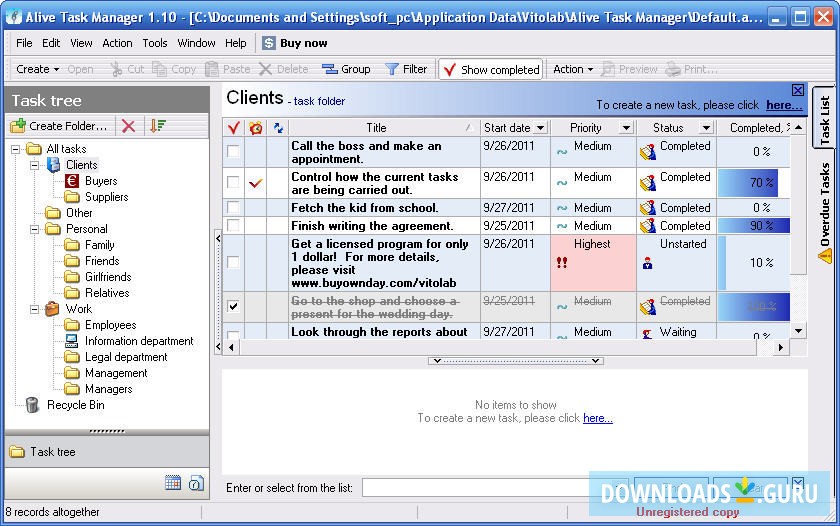Open the Create dropdown in toolbar
Image resolution: width=840 pixels, height=526 pixels.
38,69
